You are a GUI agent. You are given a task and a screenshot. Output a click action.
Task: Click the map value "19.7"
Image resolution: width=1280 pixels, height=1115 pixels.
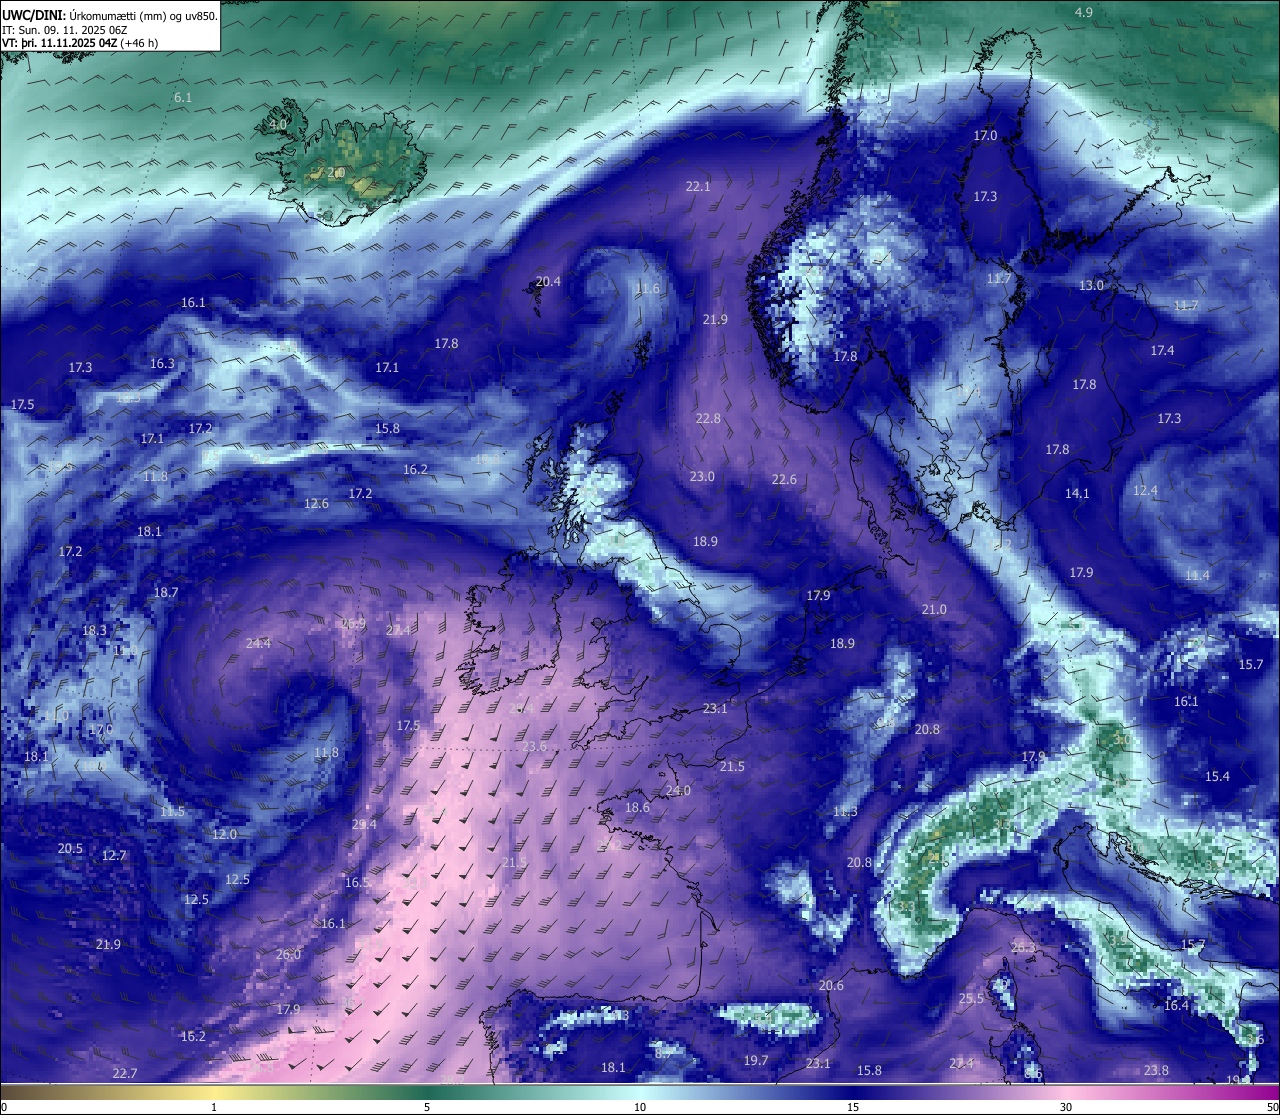756,1060
